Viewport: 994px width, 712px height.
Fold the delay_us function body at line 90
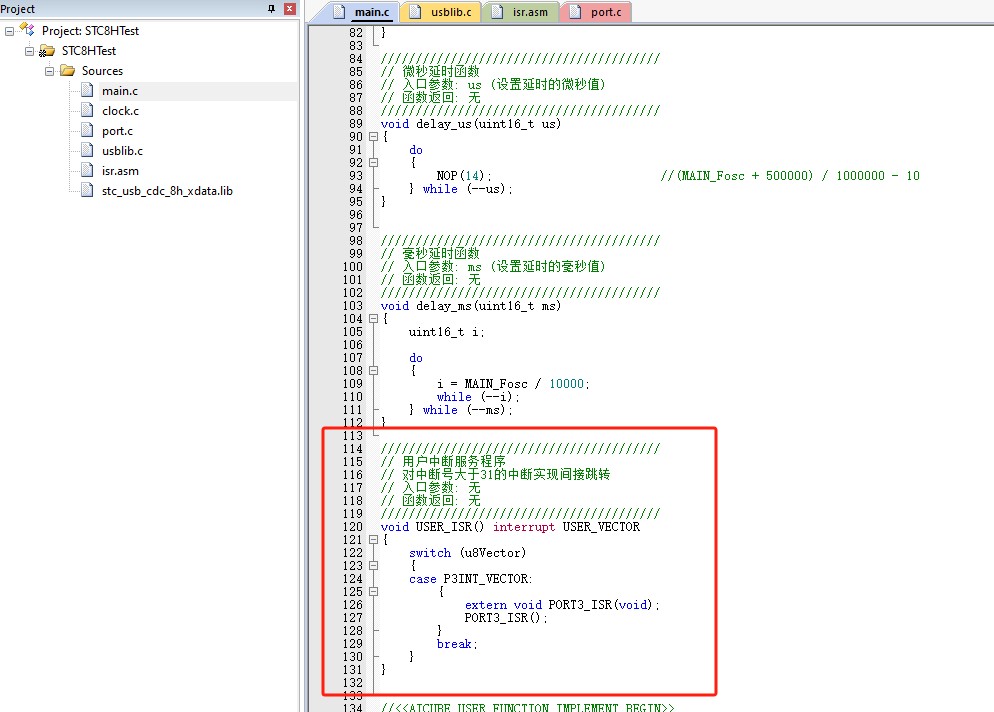point(373,137)
